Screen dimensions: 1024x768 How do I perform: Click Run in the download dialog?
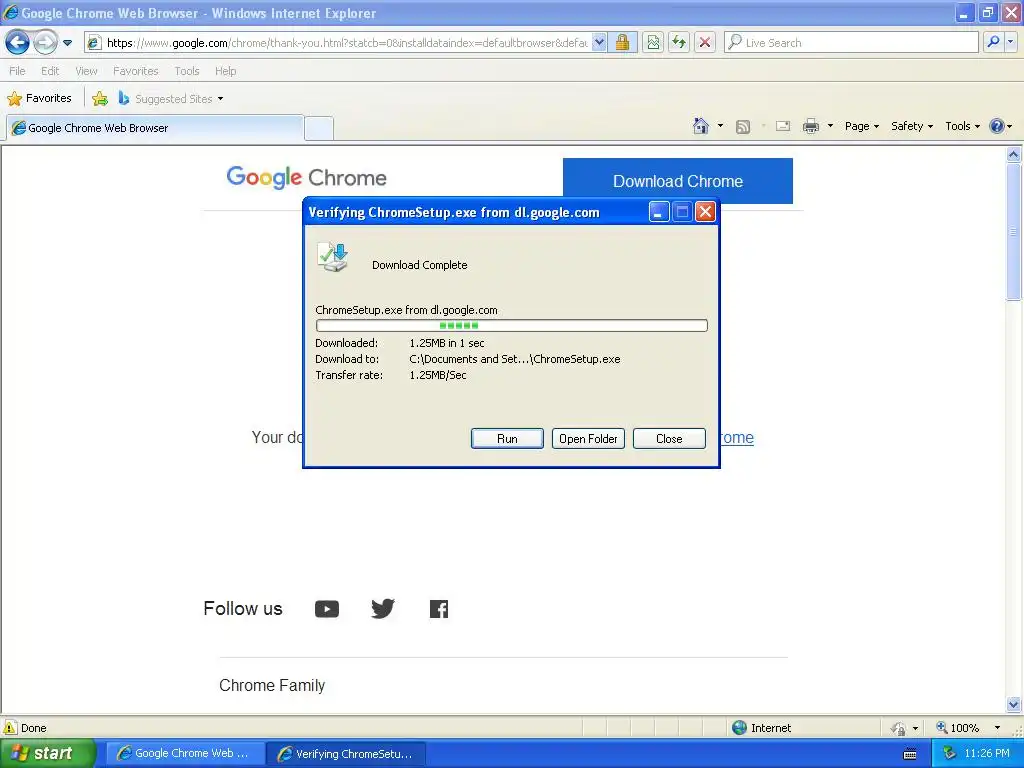coord(507,439)
